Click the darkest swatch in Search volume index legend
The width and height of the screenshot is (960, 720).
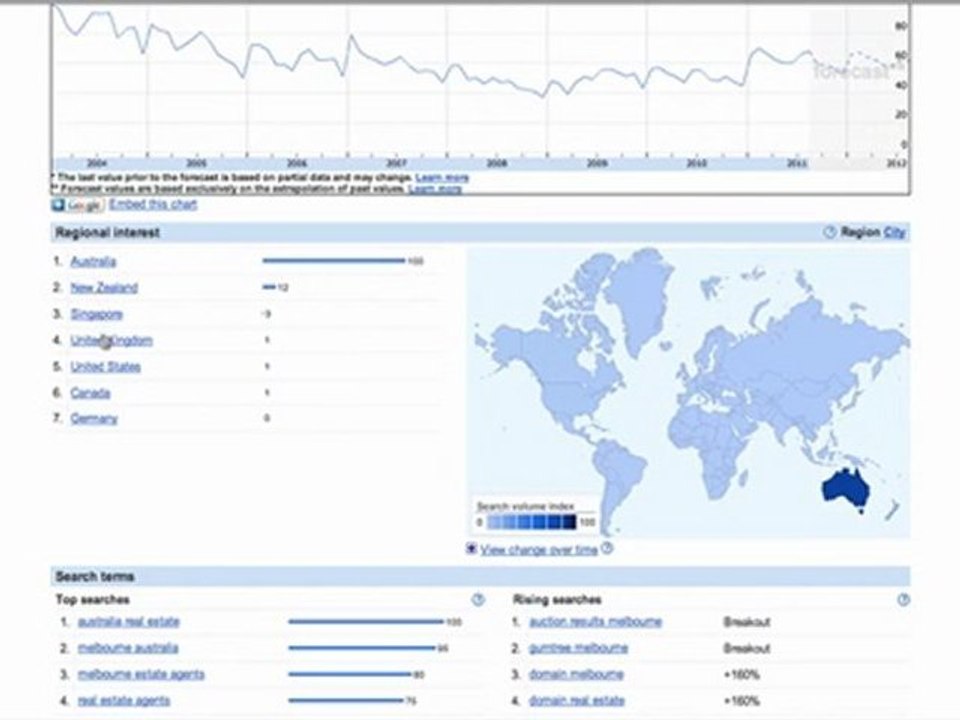click(570, 522)
